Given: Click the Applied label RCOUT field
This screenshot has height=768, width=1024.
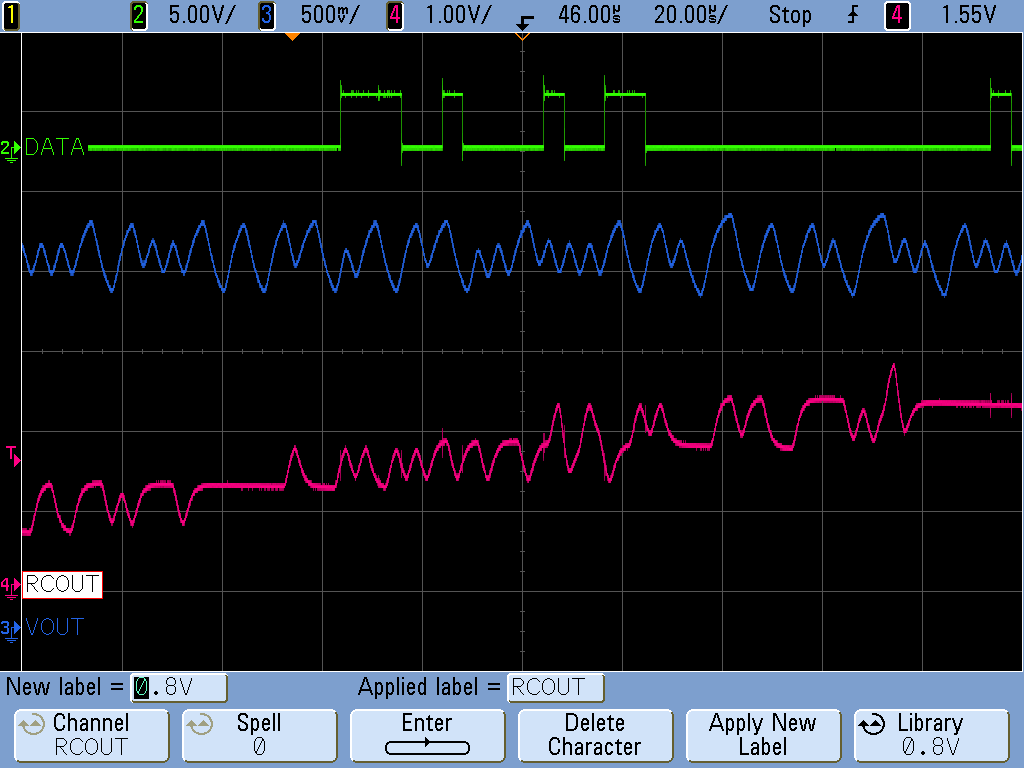Looking at the screenshot, I should coord(556,688).
